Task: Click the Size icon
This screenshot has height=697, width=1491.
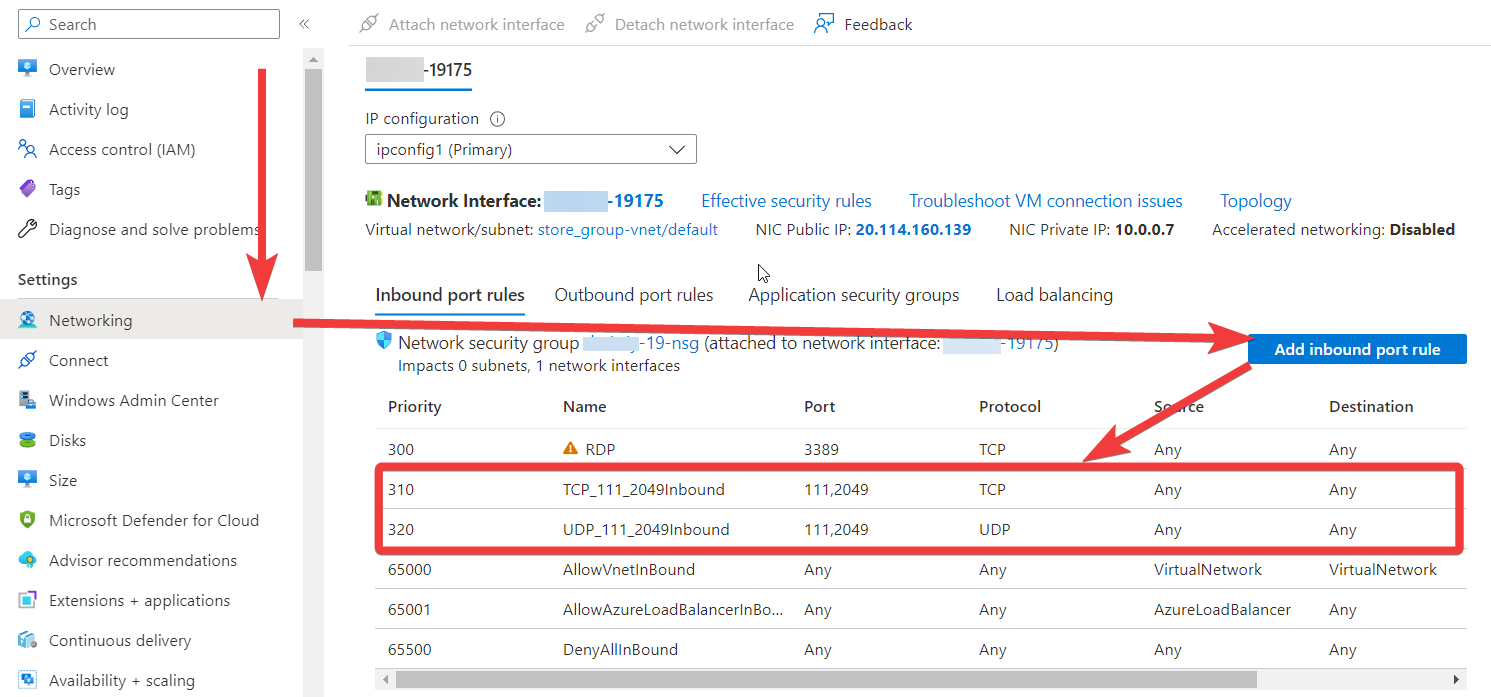Action: (x=28, y=480)
